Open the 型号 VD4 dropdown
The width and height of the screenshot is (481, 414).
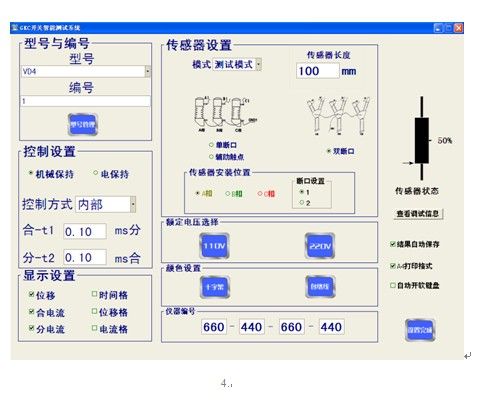point(147,71)
